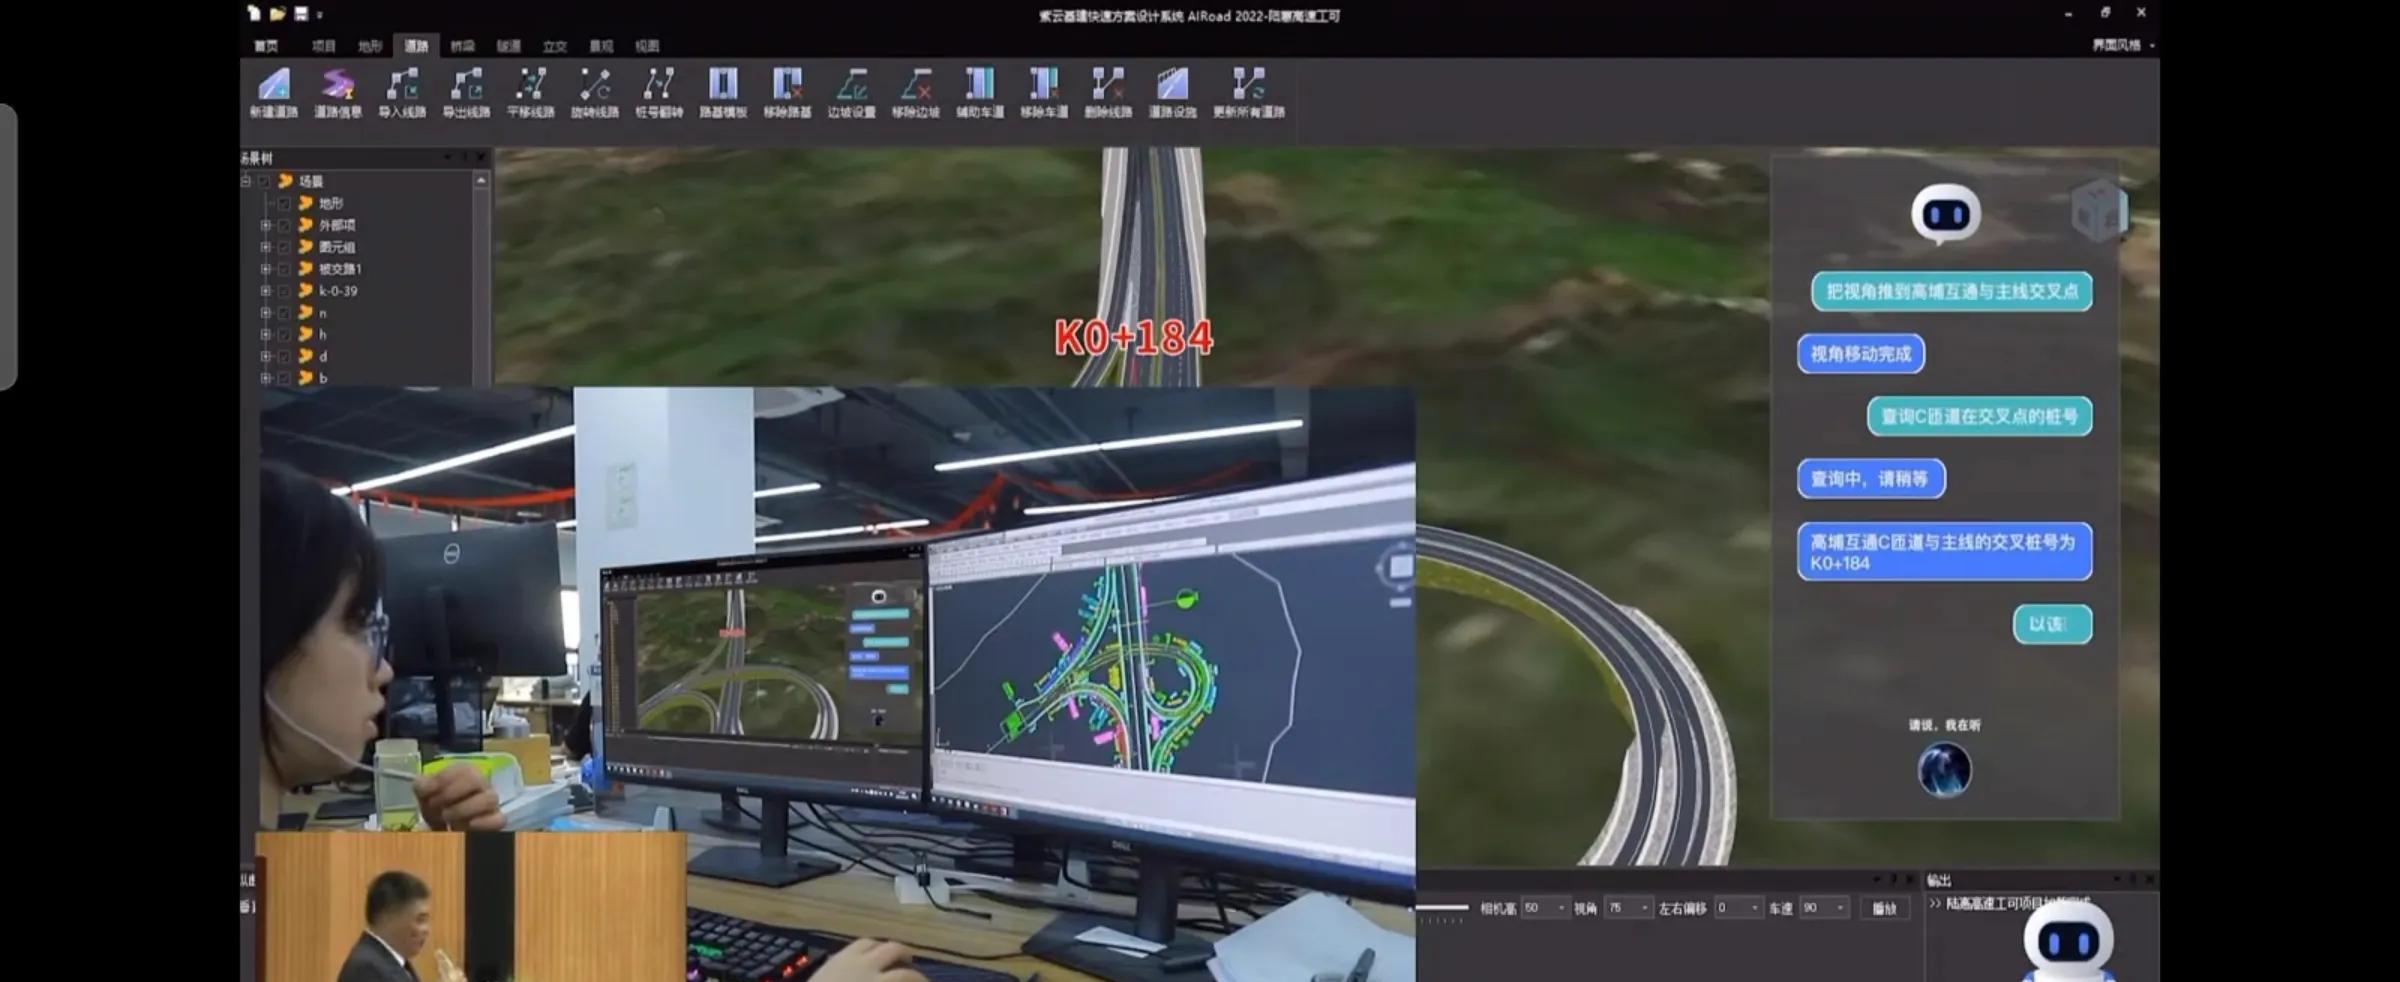Expand the k-0-39 tree node
This screenshot has width=2400, height=982.
pyautogui.click(x=265, y=291)
